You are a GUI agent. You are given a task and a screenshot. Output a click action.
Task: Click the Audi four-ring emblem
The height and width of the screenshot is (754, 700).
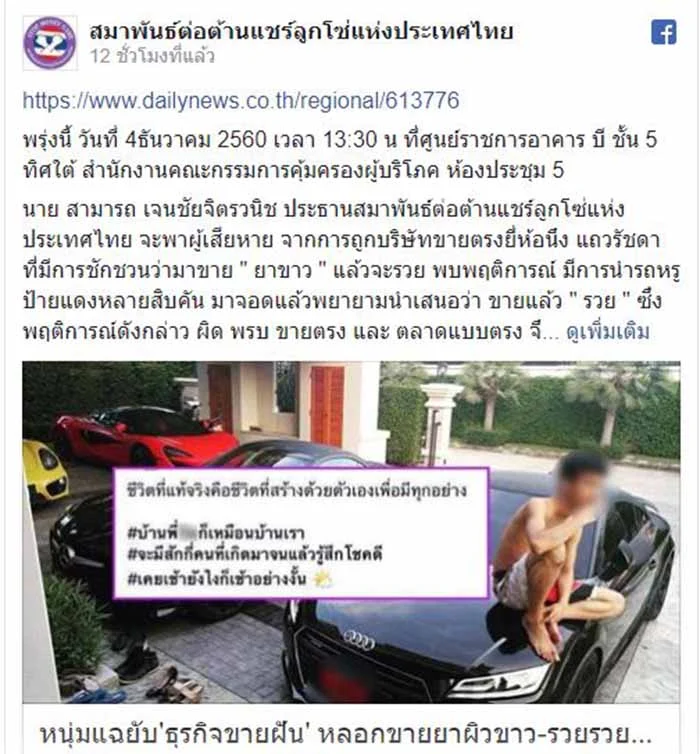pyautogui.click(x=359, y=640)
